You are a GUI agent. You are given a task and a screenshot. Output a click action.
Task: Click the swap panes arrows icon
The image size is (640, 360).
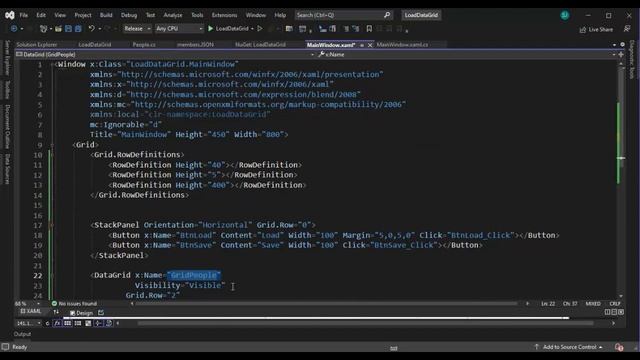56,313
